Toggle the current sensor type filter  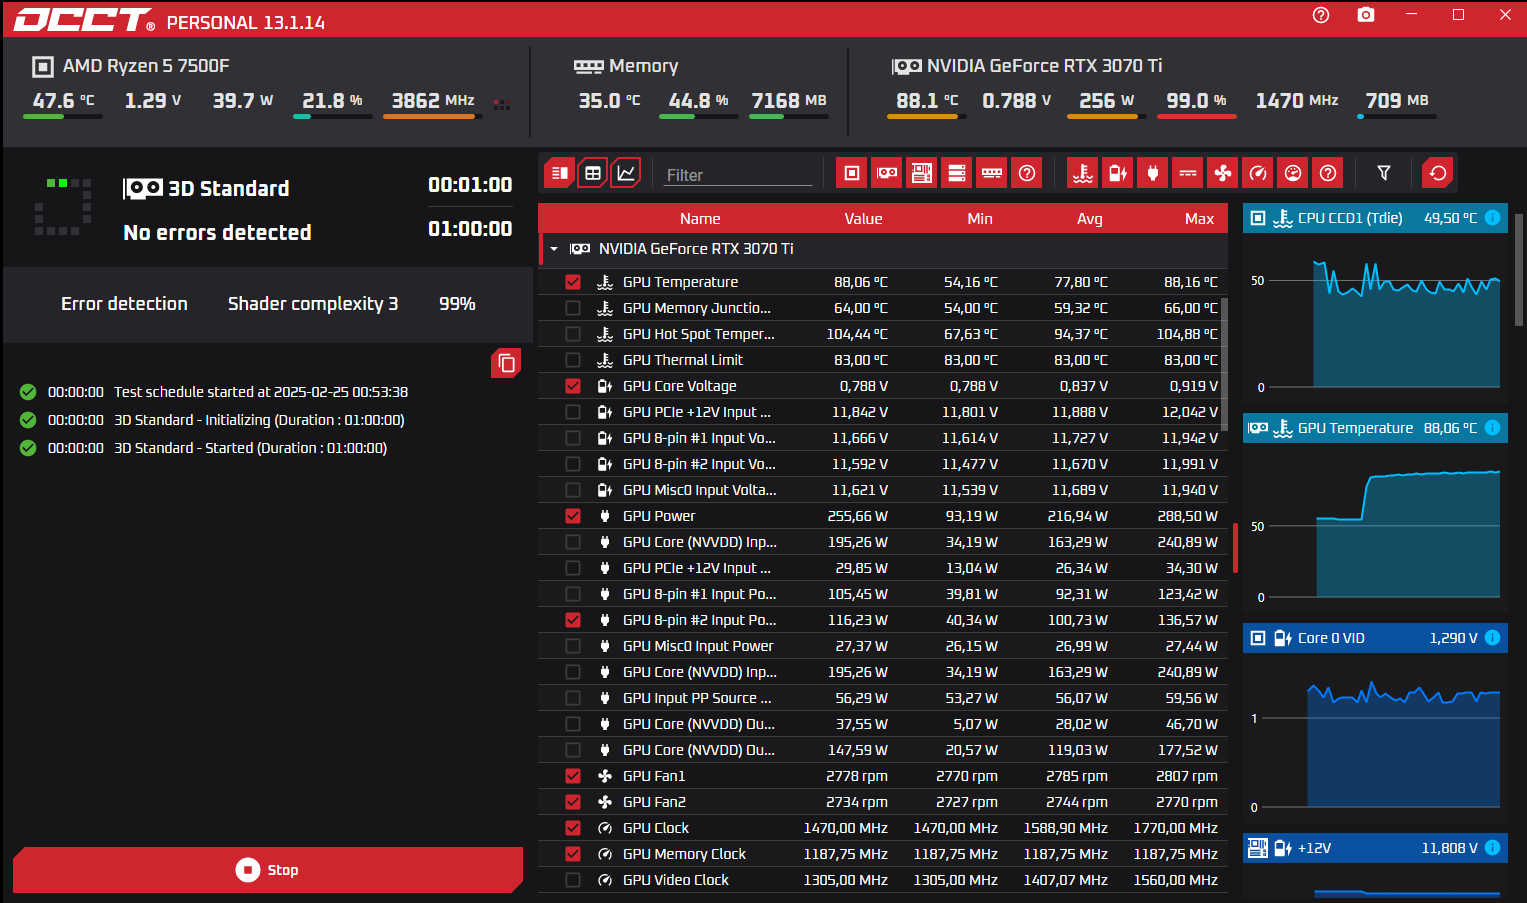1188,173
